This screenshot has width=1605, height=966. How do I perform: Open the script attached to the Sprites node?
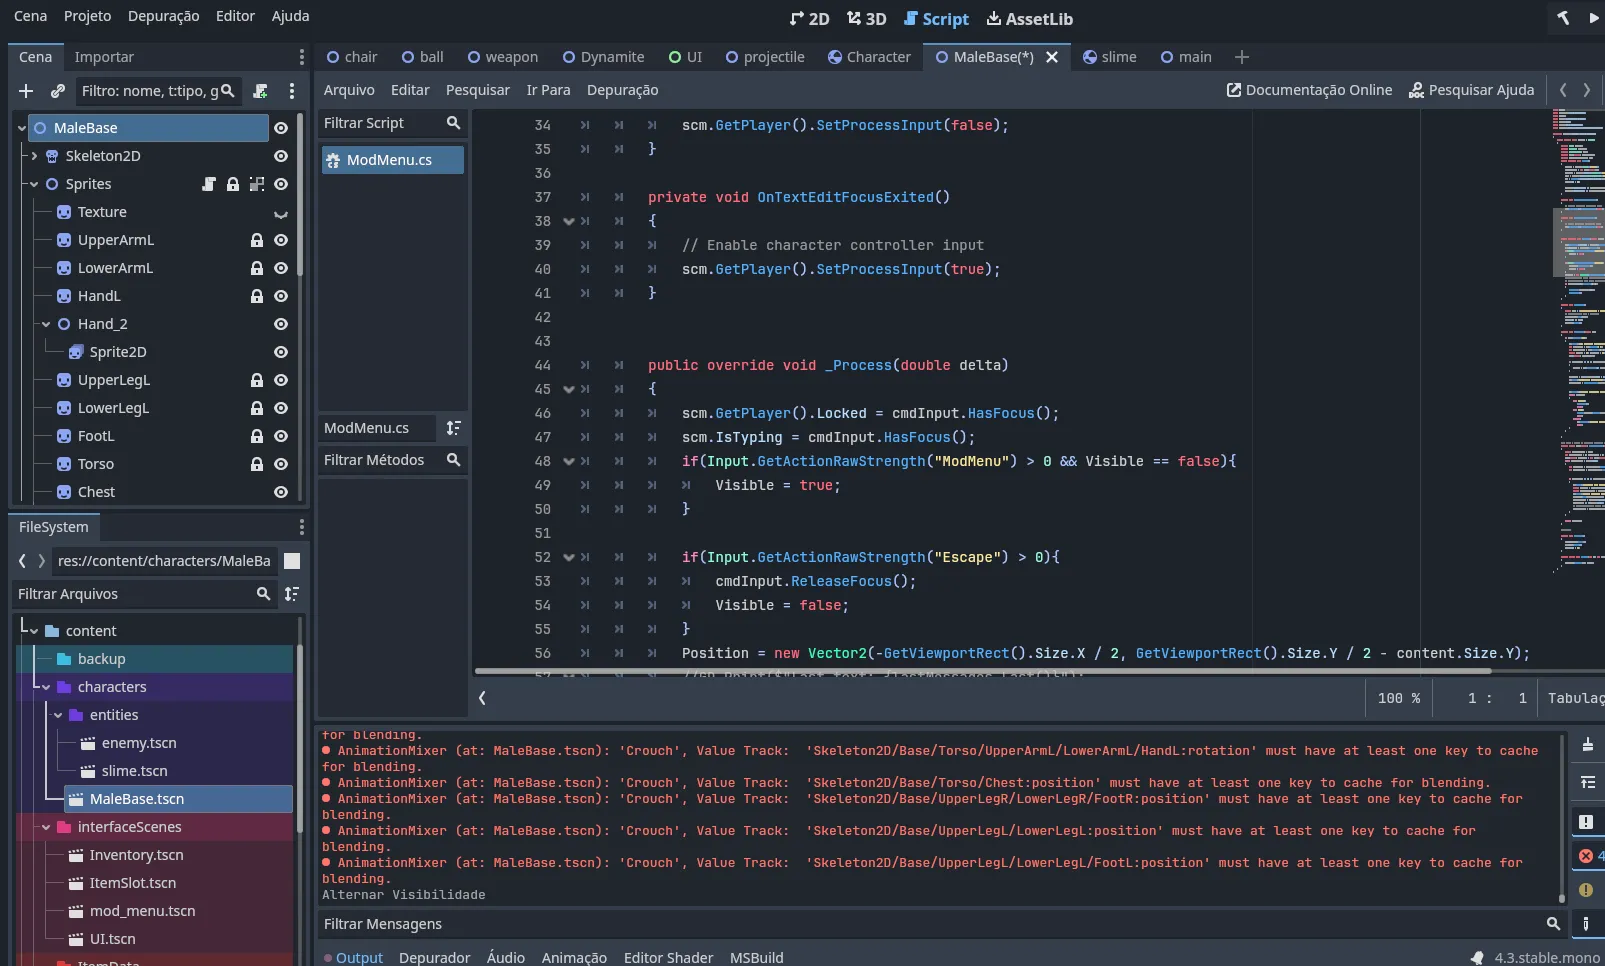(x=209, y=184)
